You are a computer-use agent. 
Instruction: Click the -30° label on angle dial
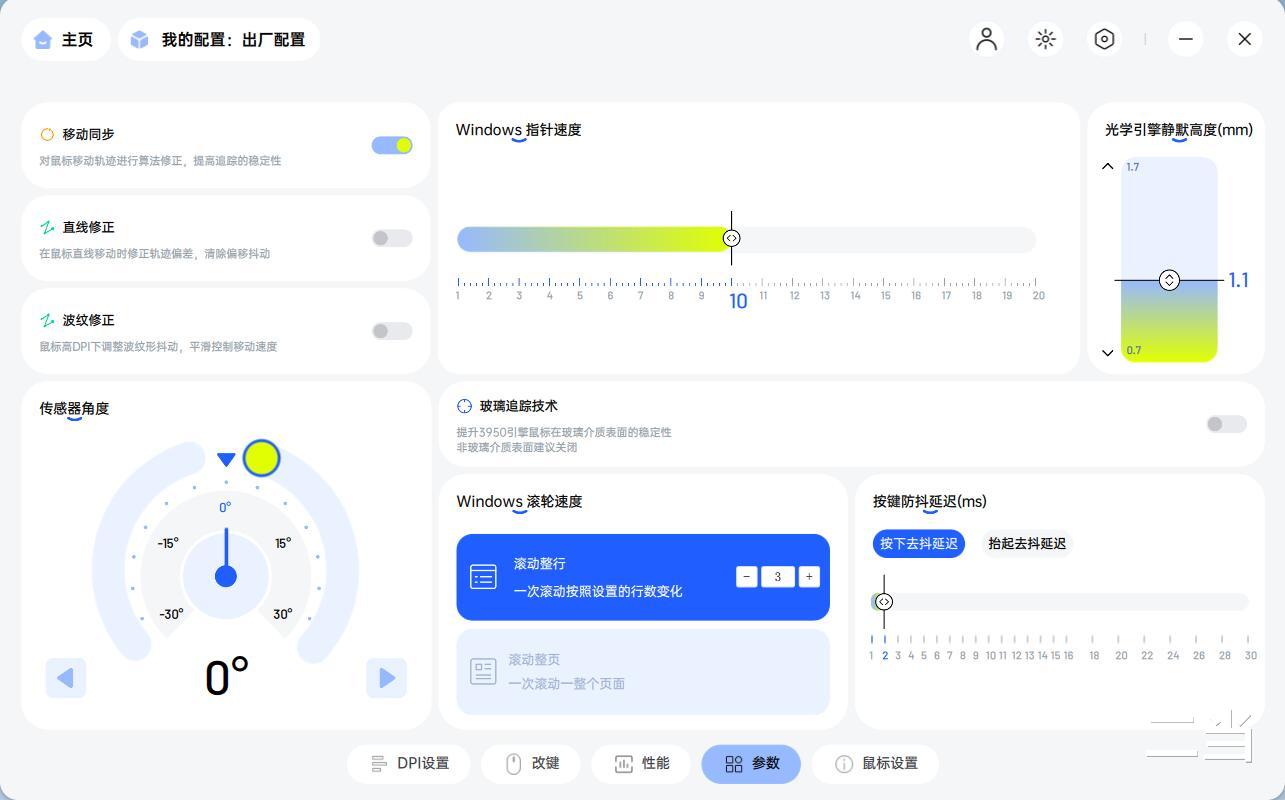pos(171,614)
